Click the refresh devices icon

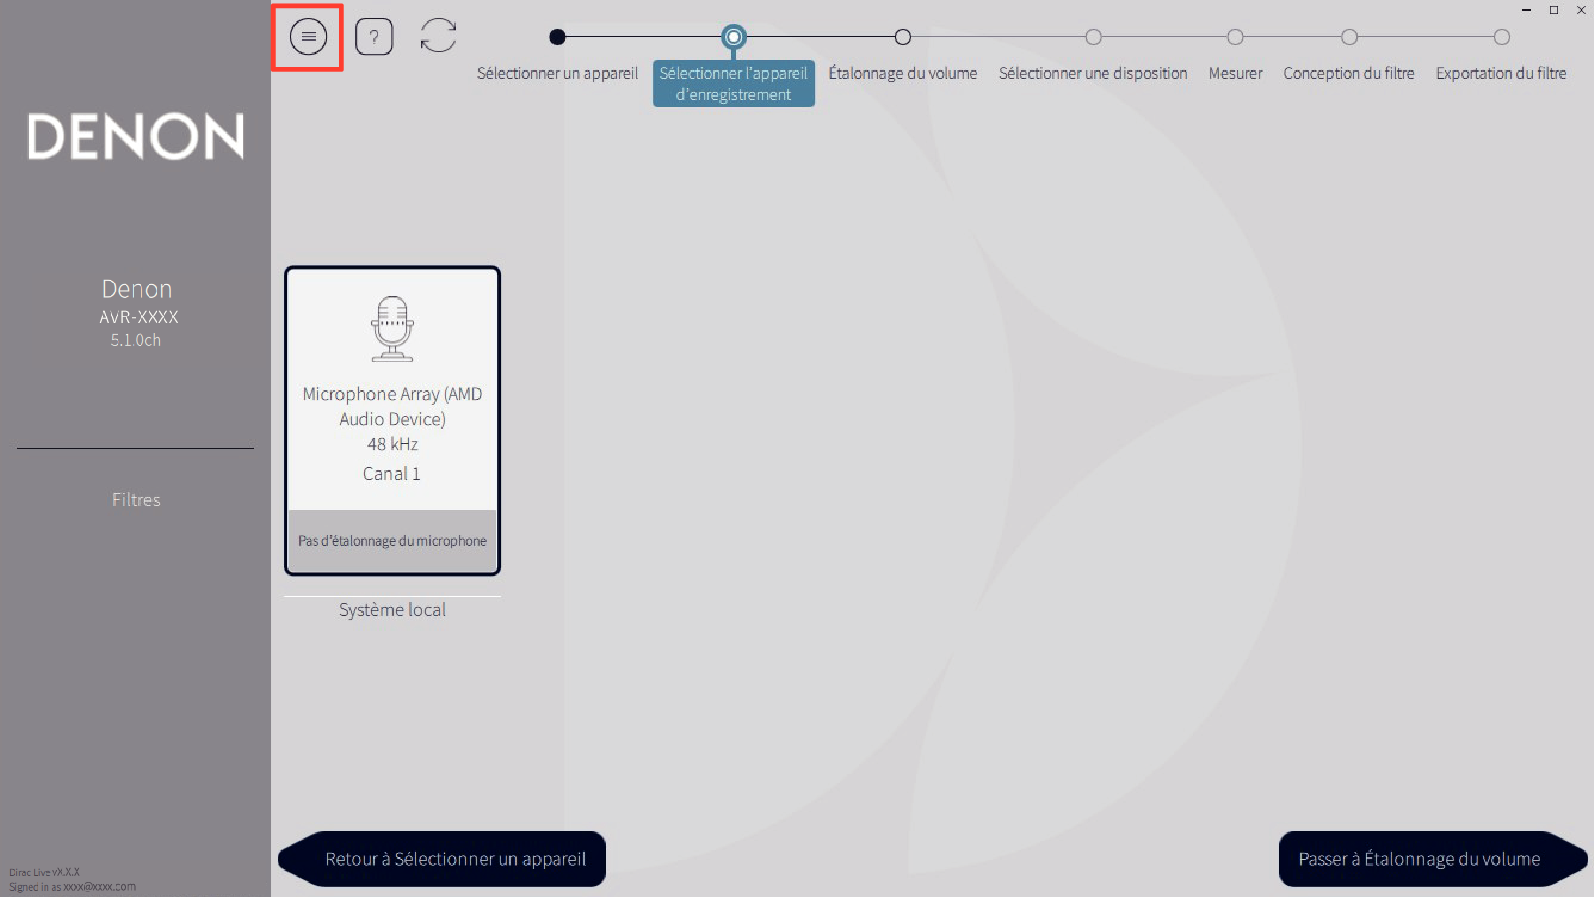[x=438, y=36]
